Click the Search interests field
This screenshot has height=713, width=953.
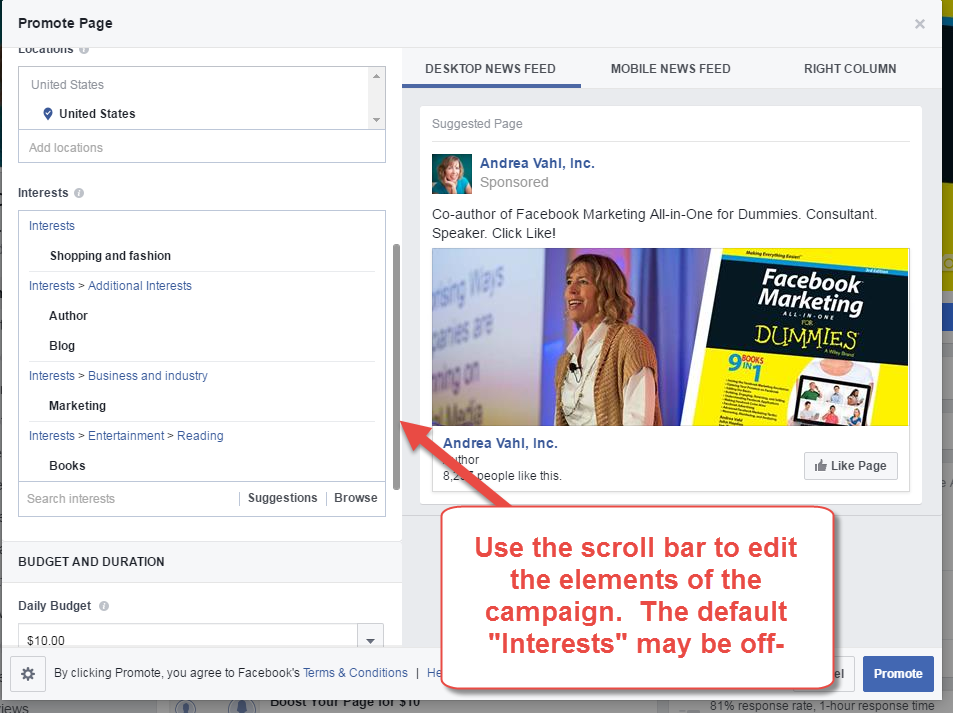coord(129,498)
